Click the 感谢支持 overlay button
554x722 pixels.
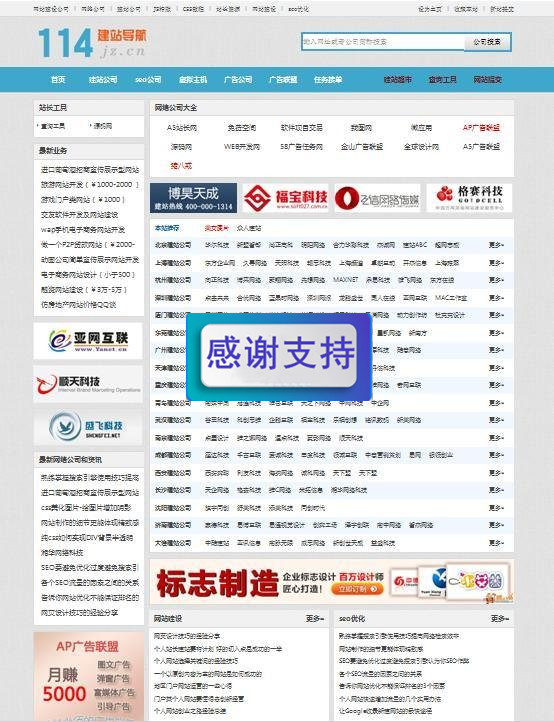coord(279,355)
